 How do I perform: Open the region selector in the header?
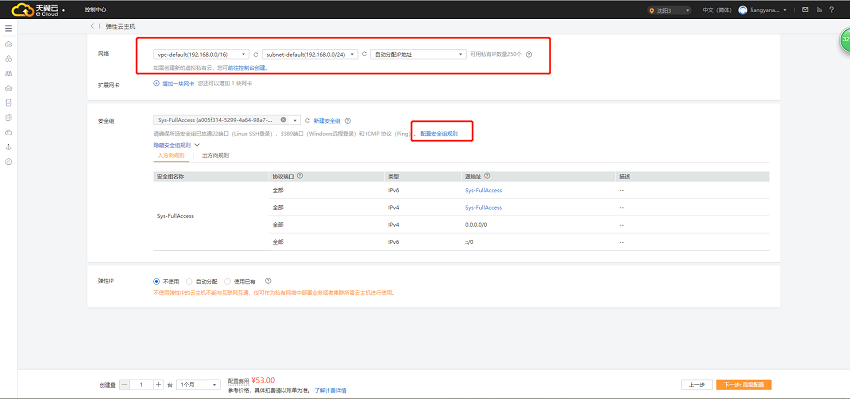click(669, 10)
